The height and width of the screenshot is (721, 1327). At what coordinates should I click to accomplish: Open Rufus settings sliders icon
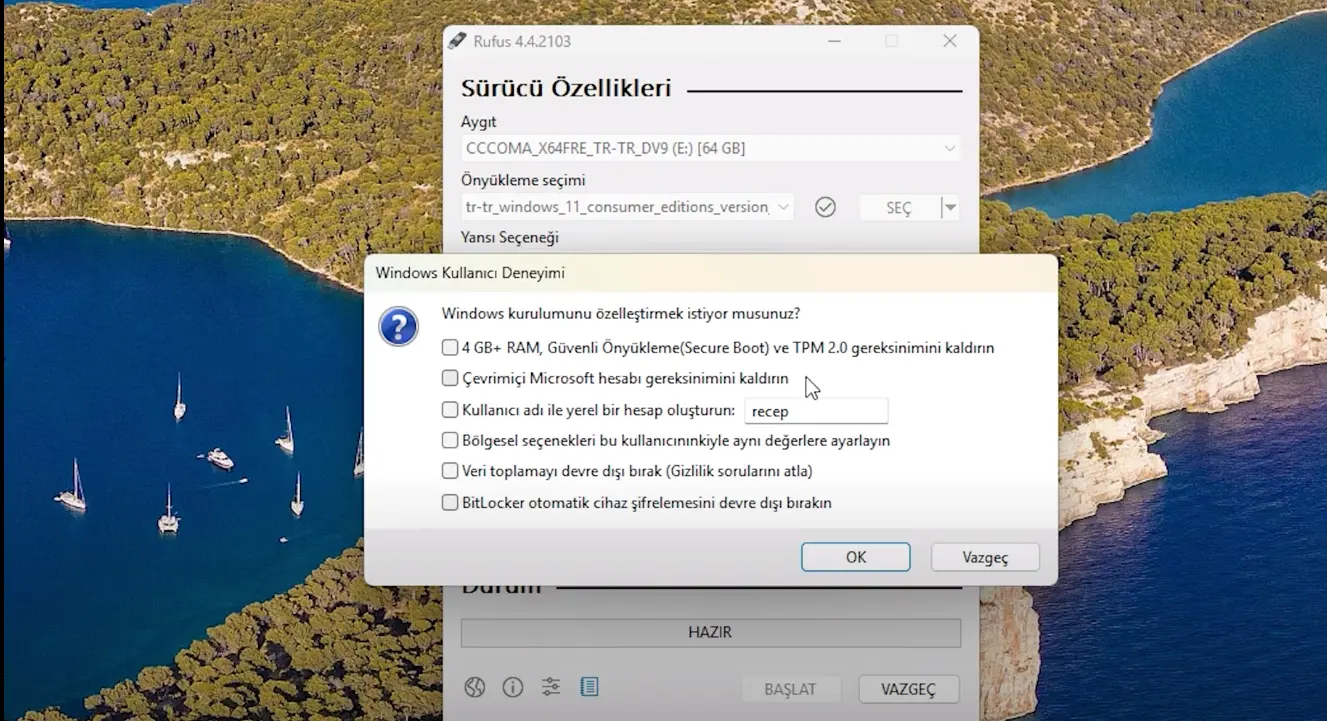point(551,687)
